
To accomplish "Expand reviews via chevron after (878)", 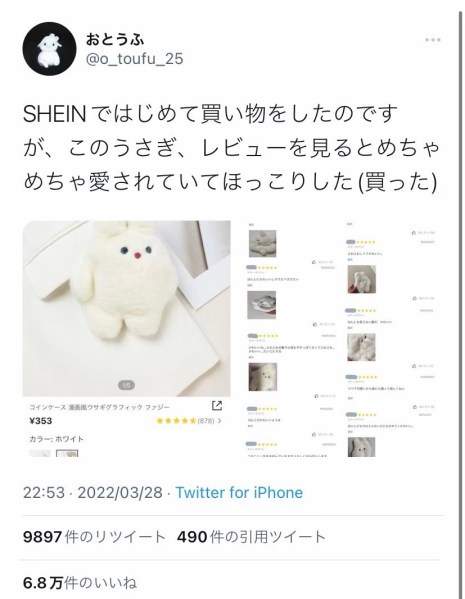I will pyautogui.click(x=219, y=421).
